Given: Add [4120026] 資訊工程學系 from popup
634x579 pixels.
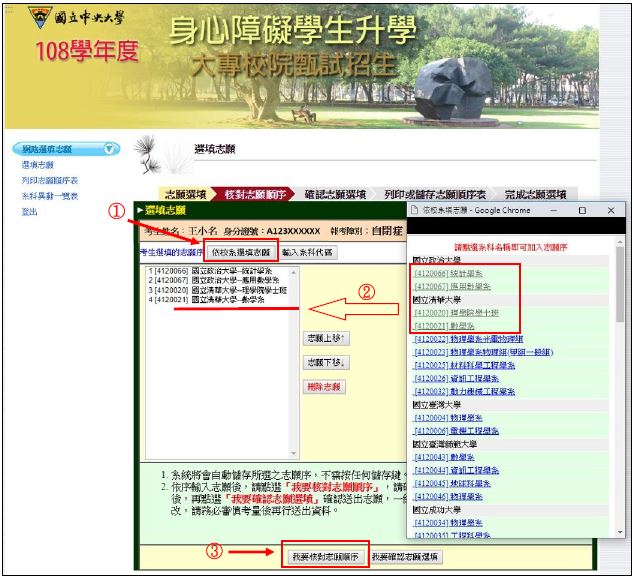Looking at the screenshot, I should [x=456, y=378].
